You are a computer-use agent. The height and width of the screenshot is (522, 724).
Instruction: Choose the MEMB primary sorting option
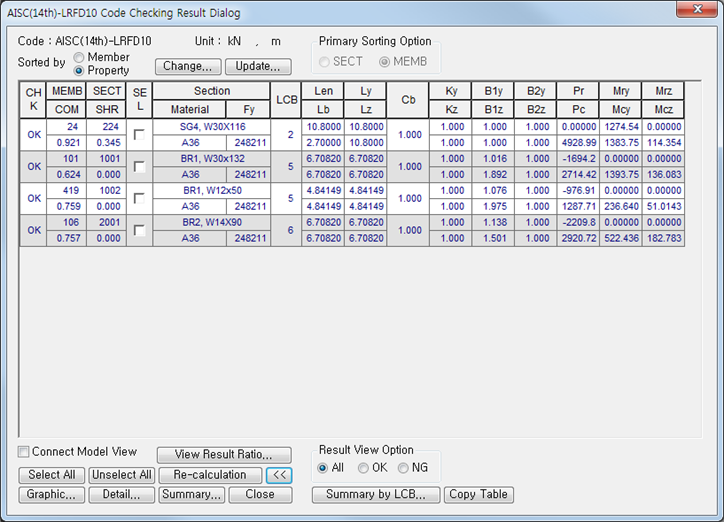[x=384, y=62]
